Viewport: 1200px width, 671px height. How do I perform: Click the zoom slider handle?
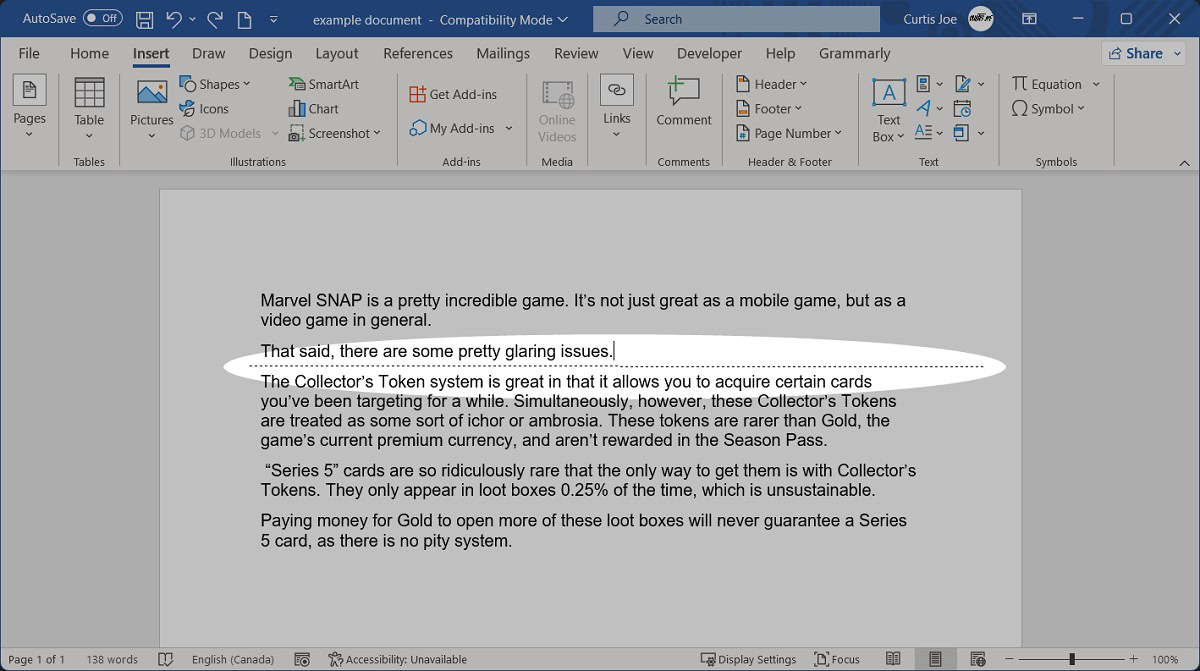coord(1072,659)
